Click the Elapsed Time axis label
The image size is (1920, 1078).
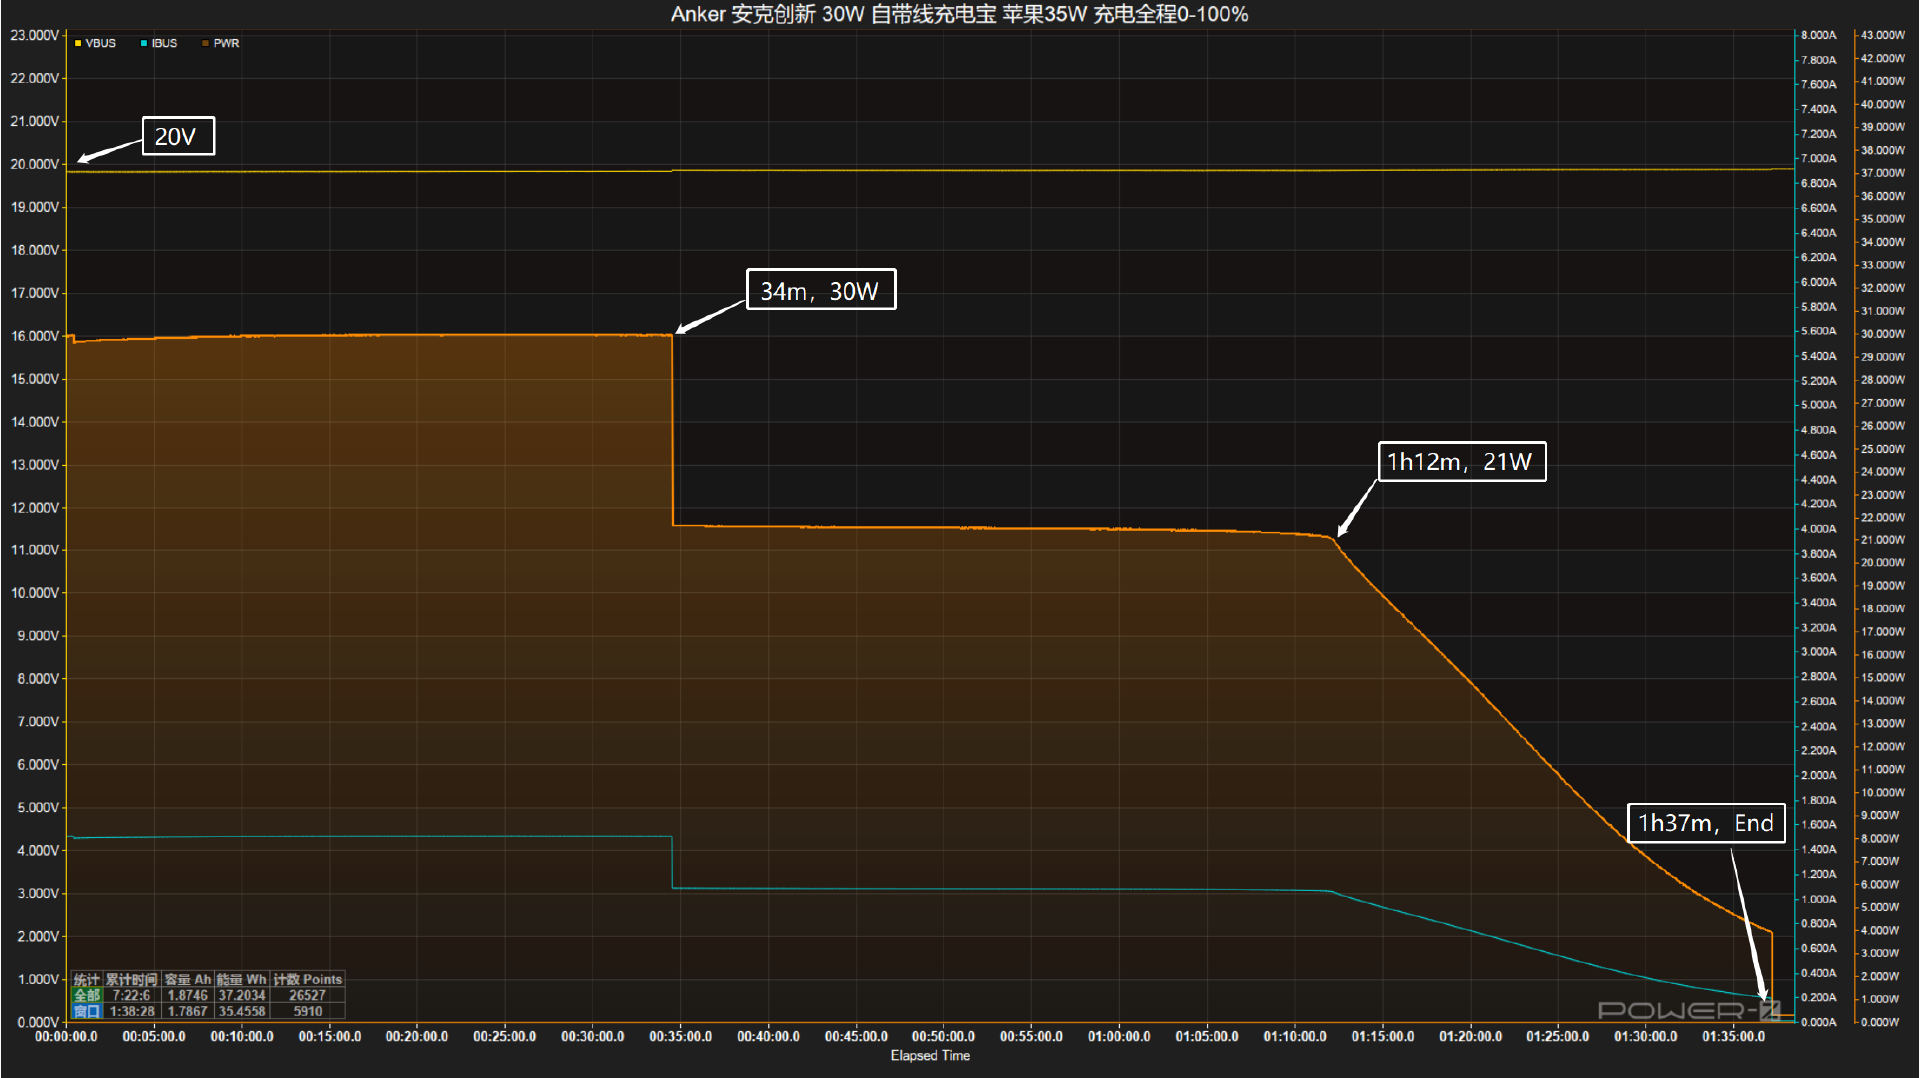[x=930, y=1056]
